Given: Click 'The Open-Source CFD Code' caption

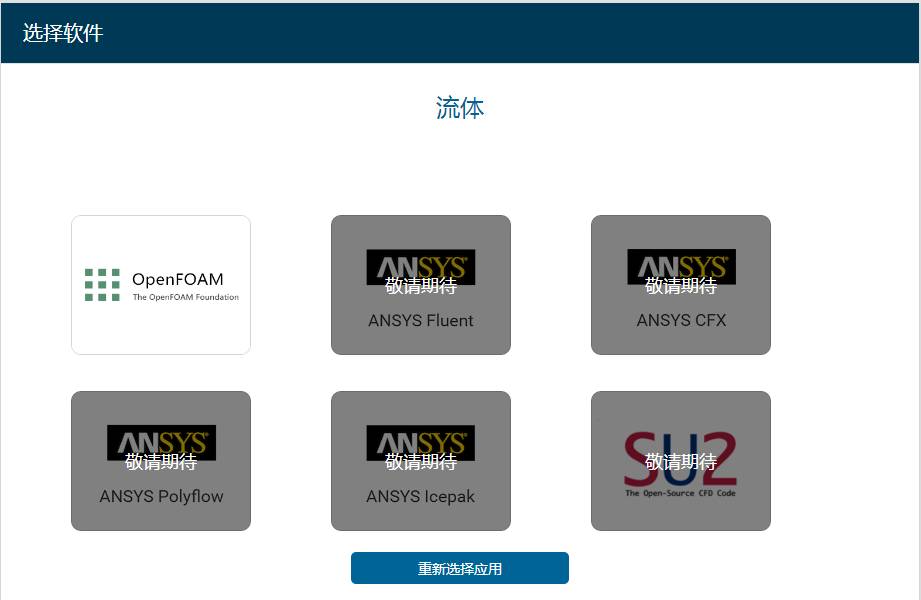Looking at the screenshot, I should 681,493.
